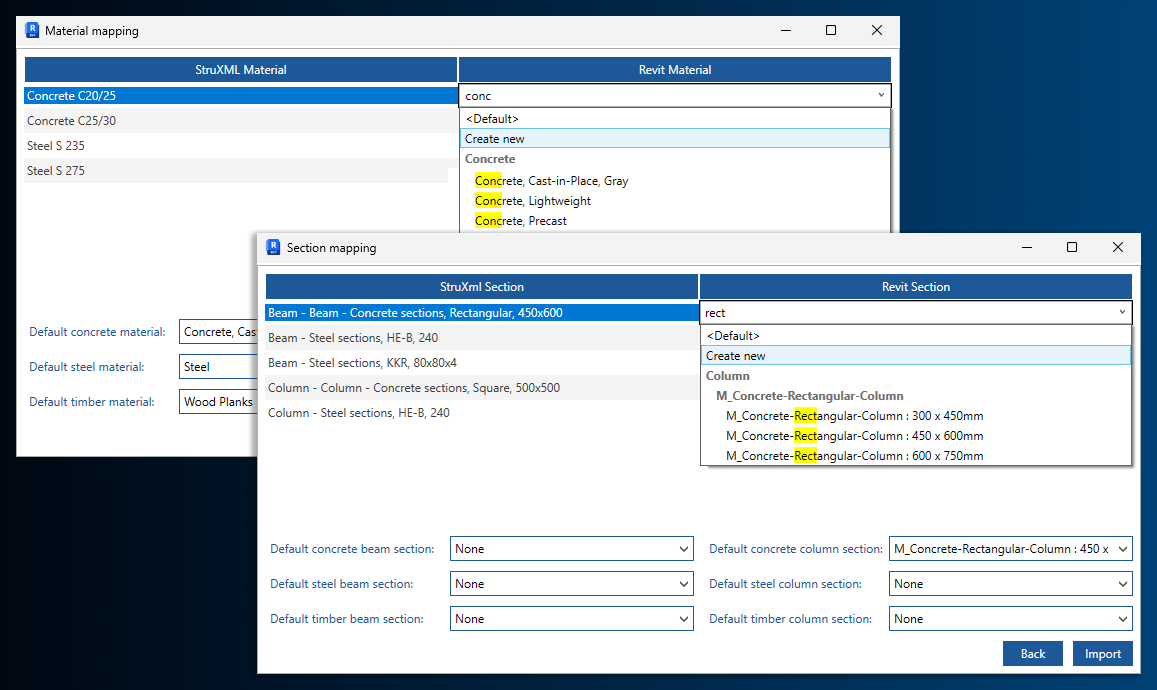Image resolution: width=1157 pixels, height=690 pixels.
Task: Click the Back button
Action: coord(1033,654)
